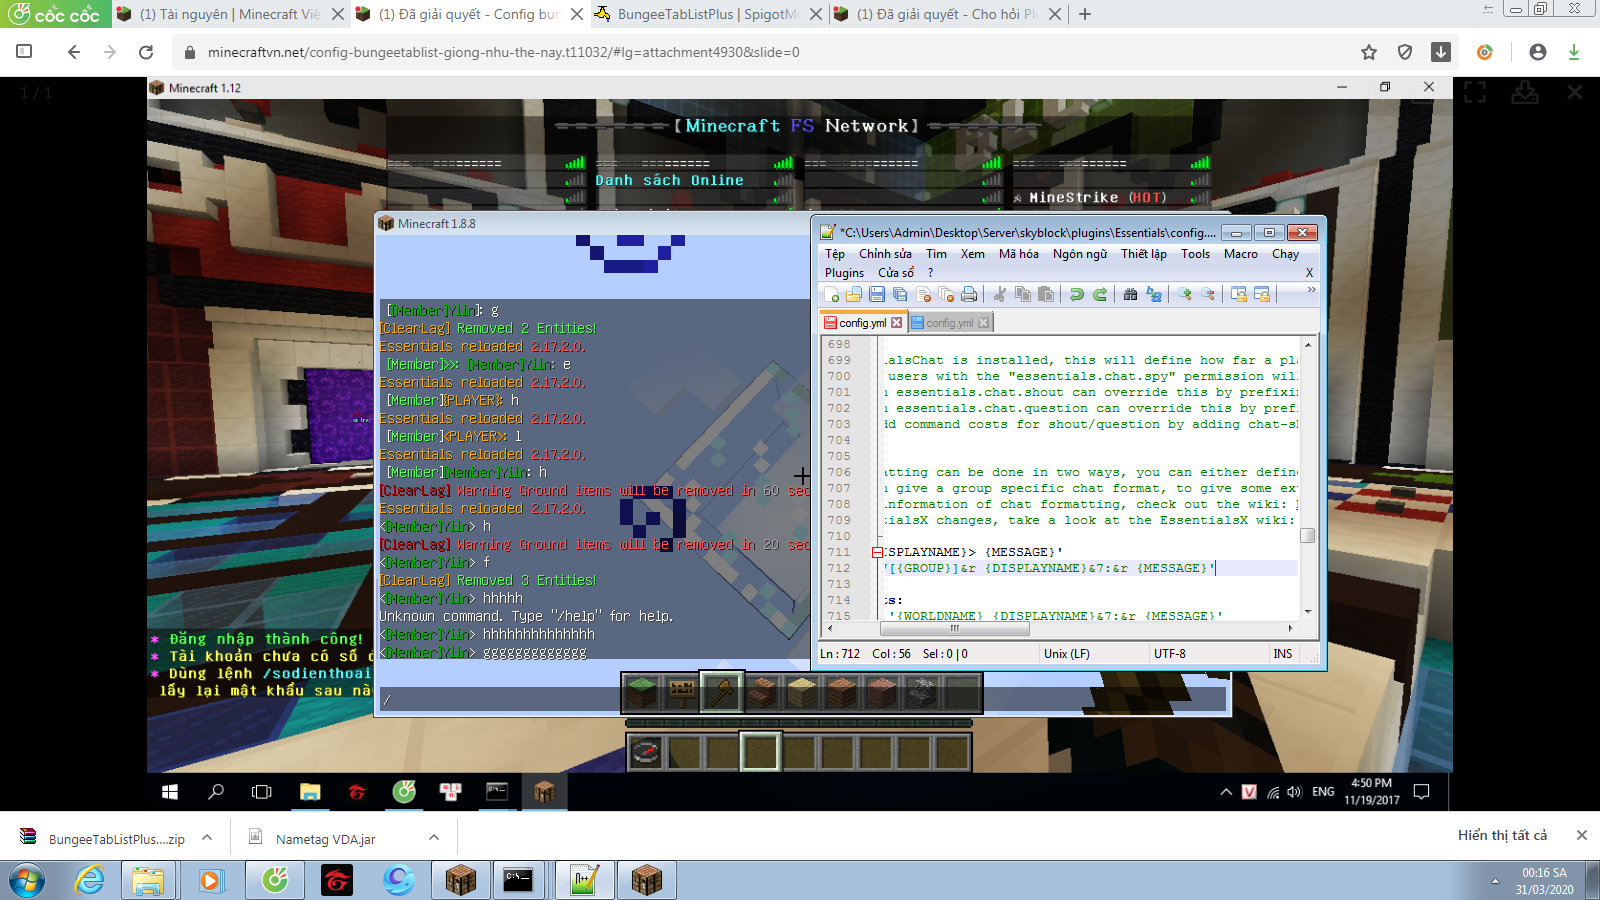The width and height of the screenshot is (1600, 900).
Task: Open the Macro menu in Notepad++
Action: click(x=1241, y=254)
